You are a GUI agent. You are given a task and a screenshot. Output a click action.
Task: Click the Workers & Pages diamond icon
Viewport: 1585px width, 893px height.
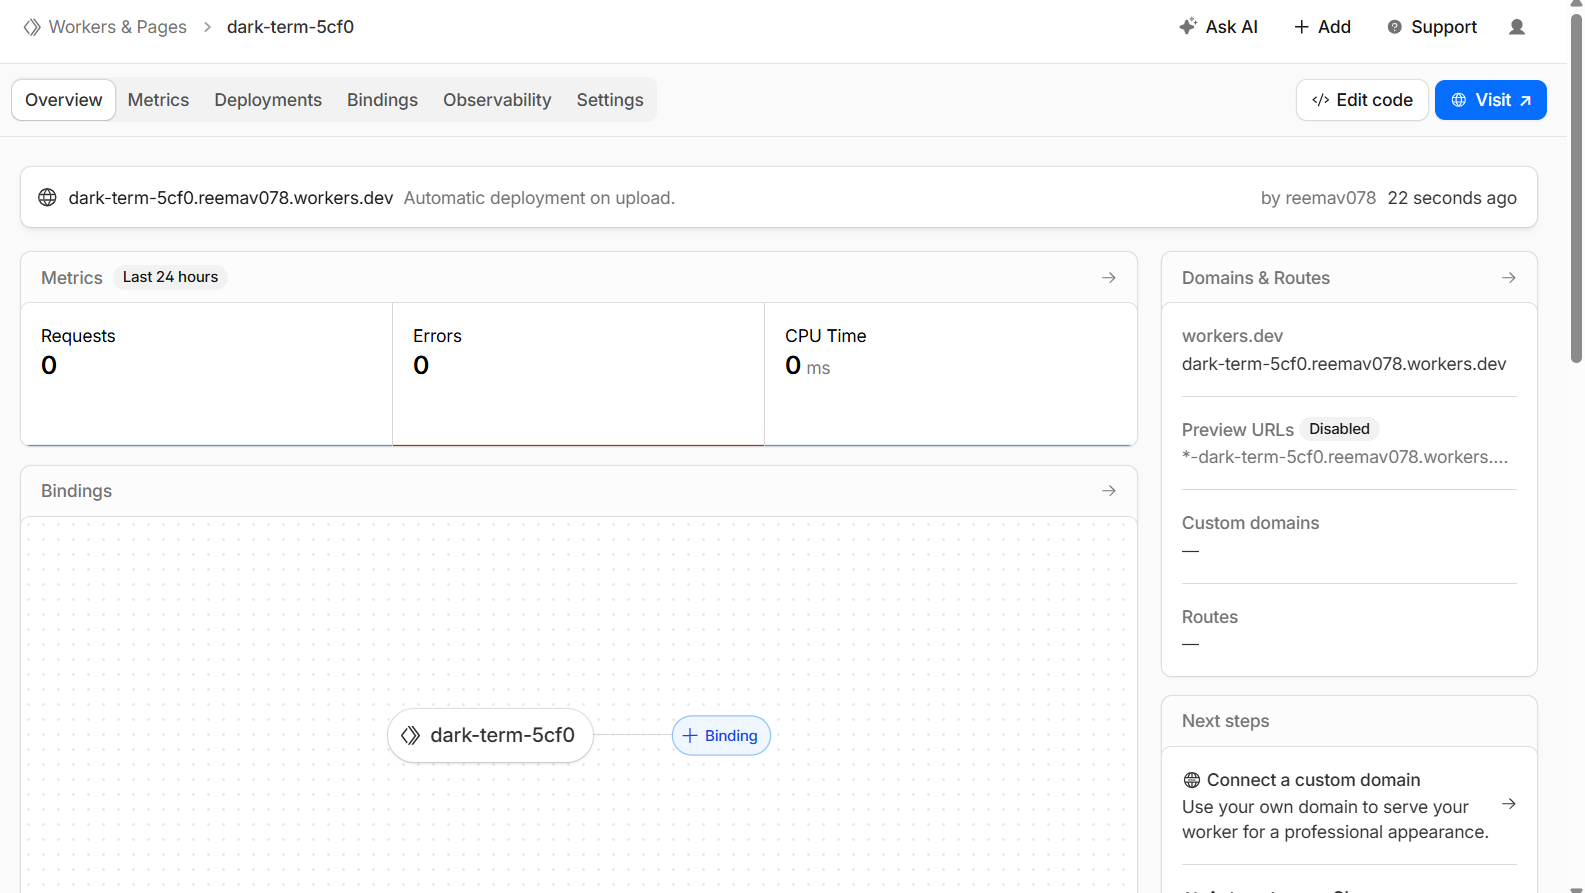click(x=32, y=27)
